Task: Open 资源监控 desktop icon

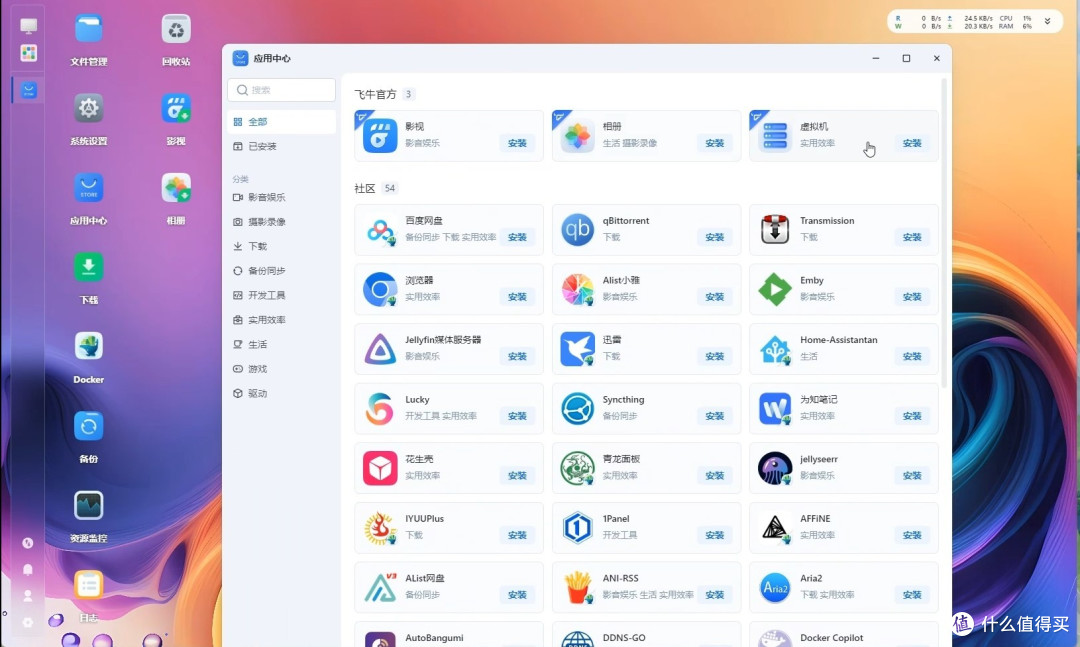Action: [88, 506]
